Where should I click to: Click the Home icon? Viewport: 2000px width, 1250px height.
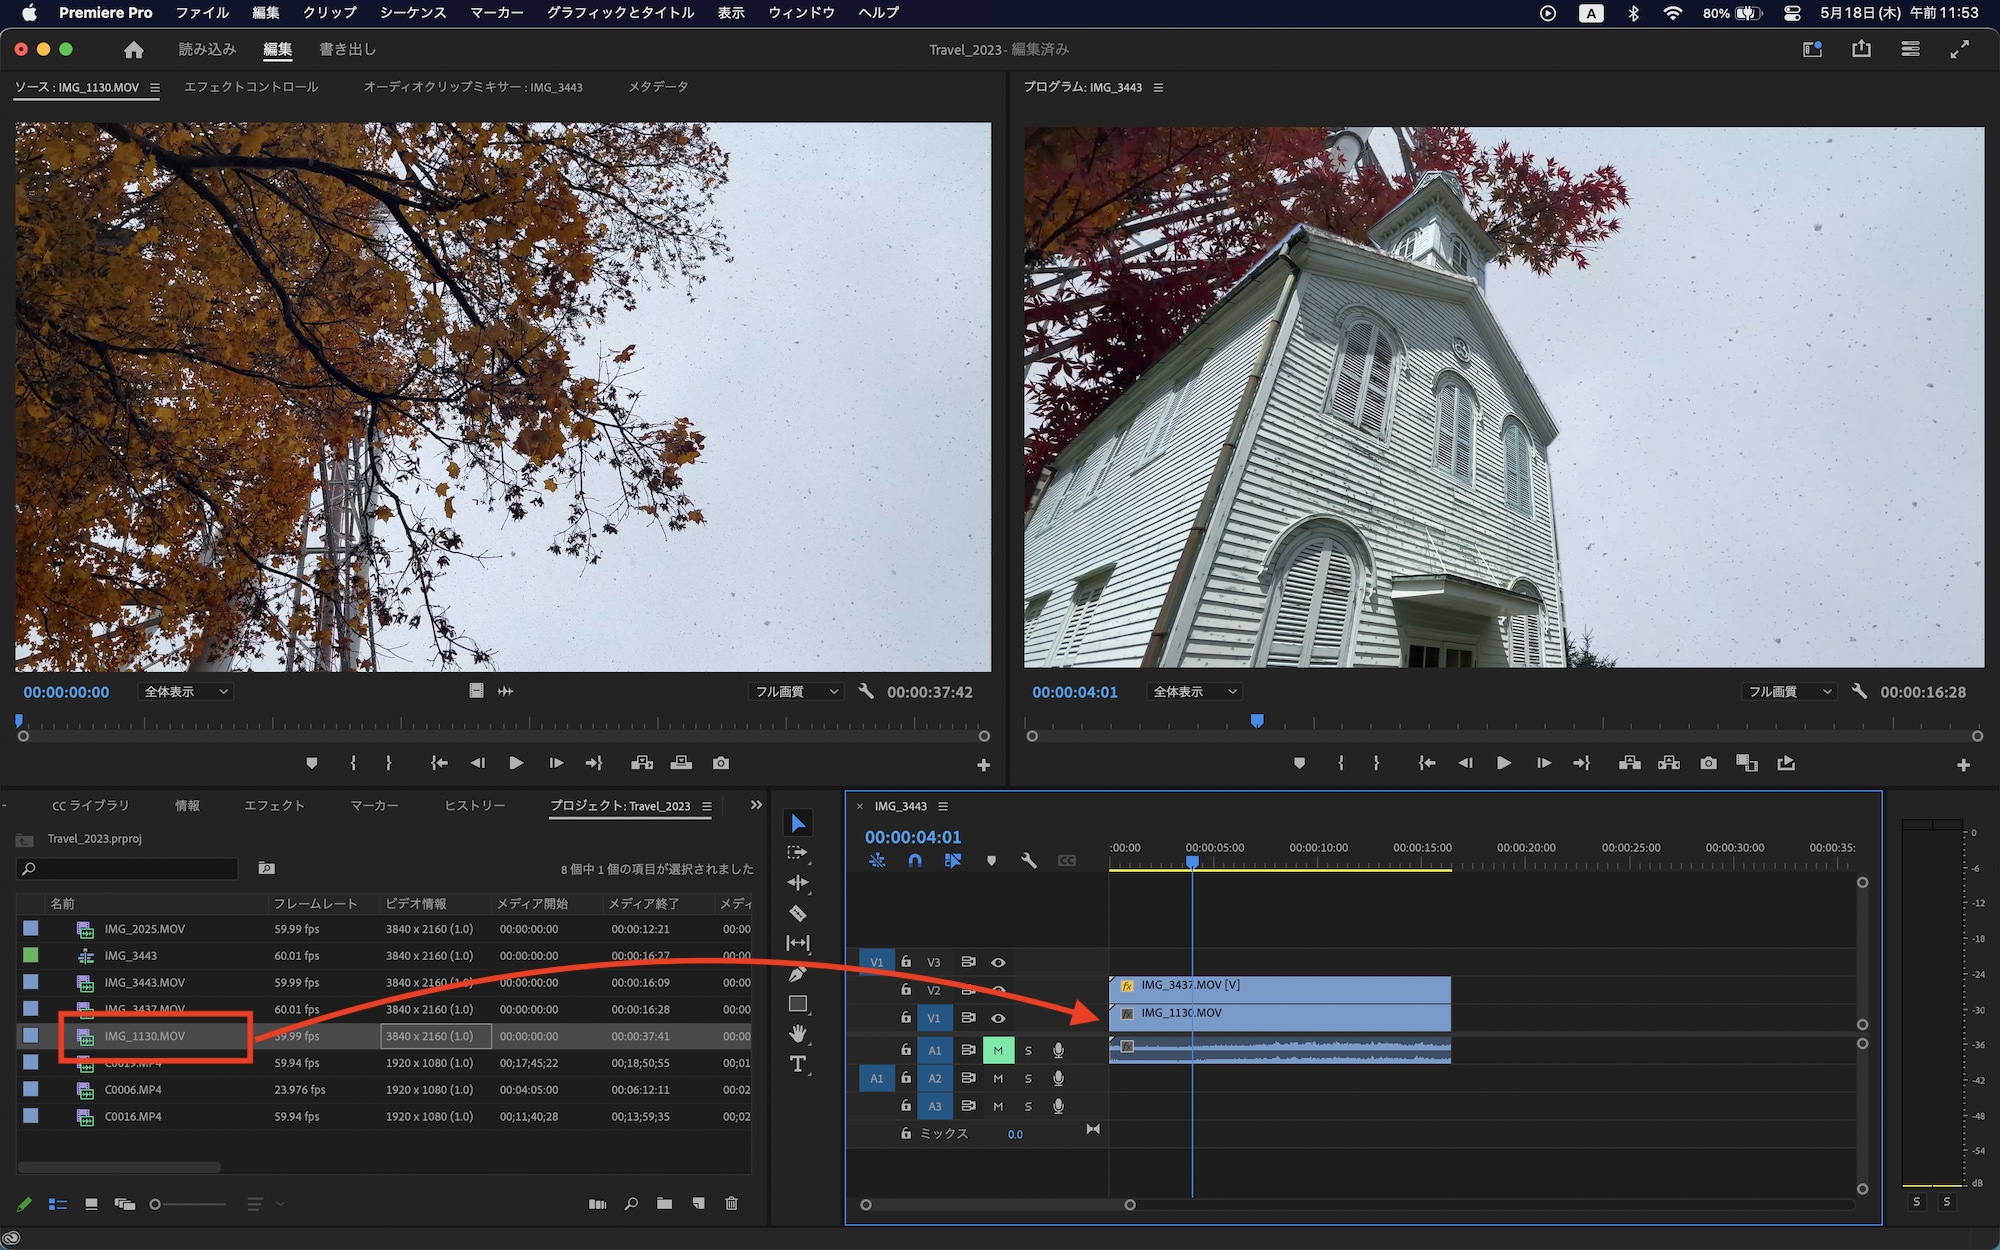(x=134, y=49)
